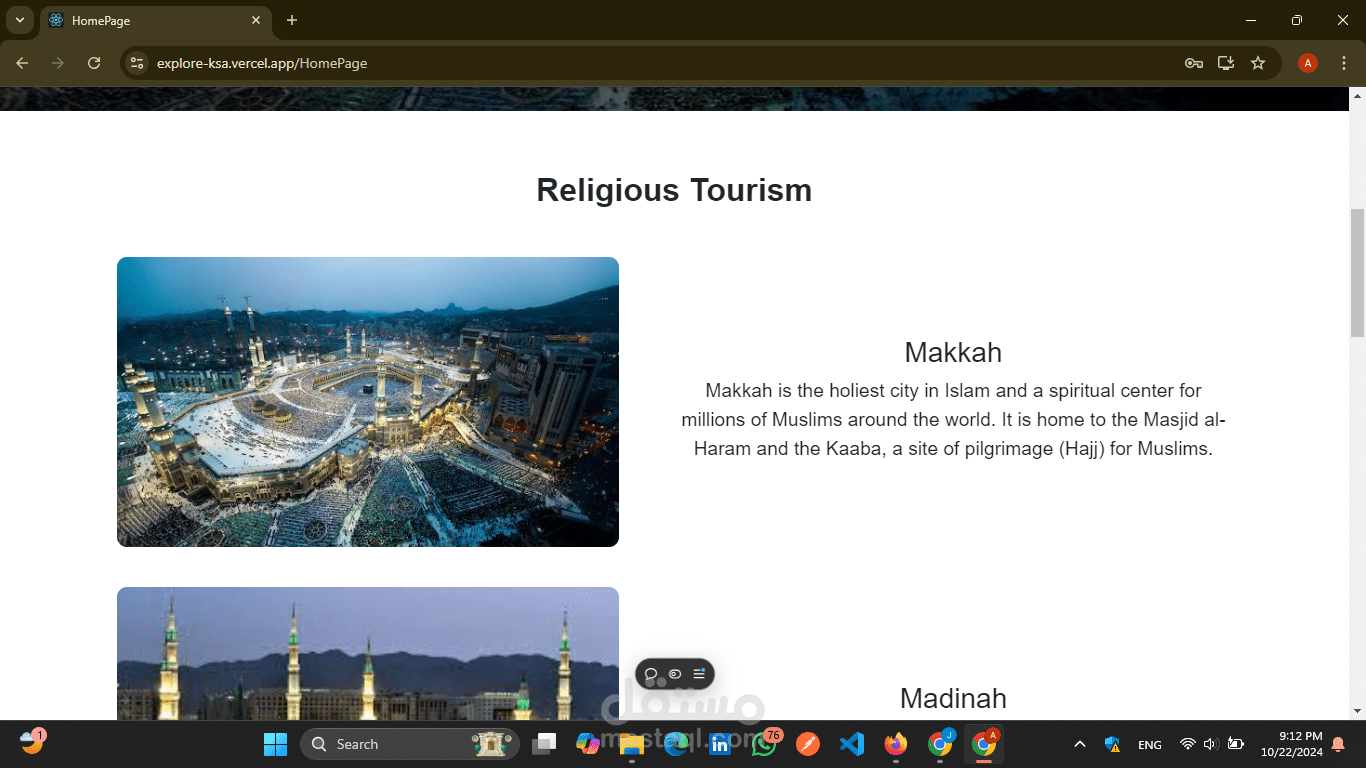Open the menu lines icon in the floating toolbar

(x=699, y=674)
